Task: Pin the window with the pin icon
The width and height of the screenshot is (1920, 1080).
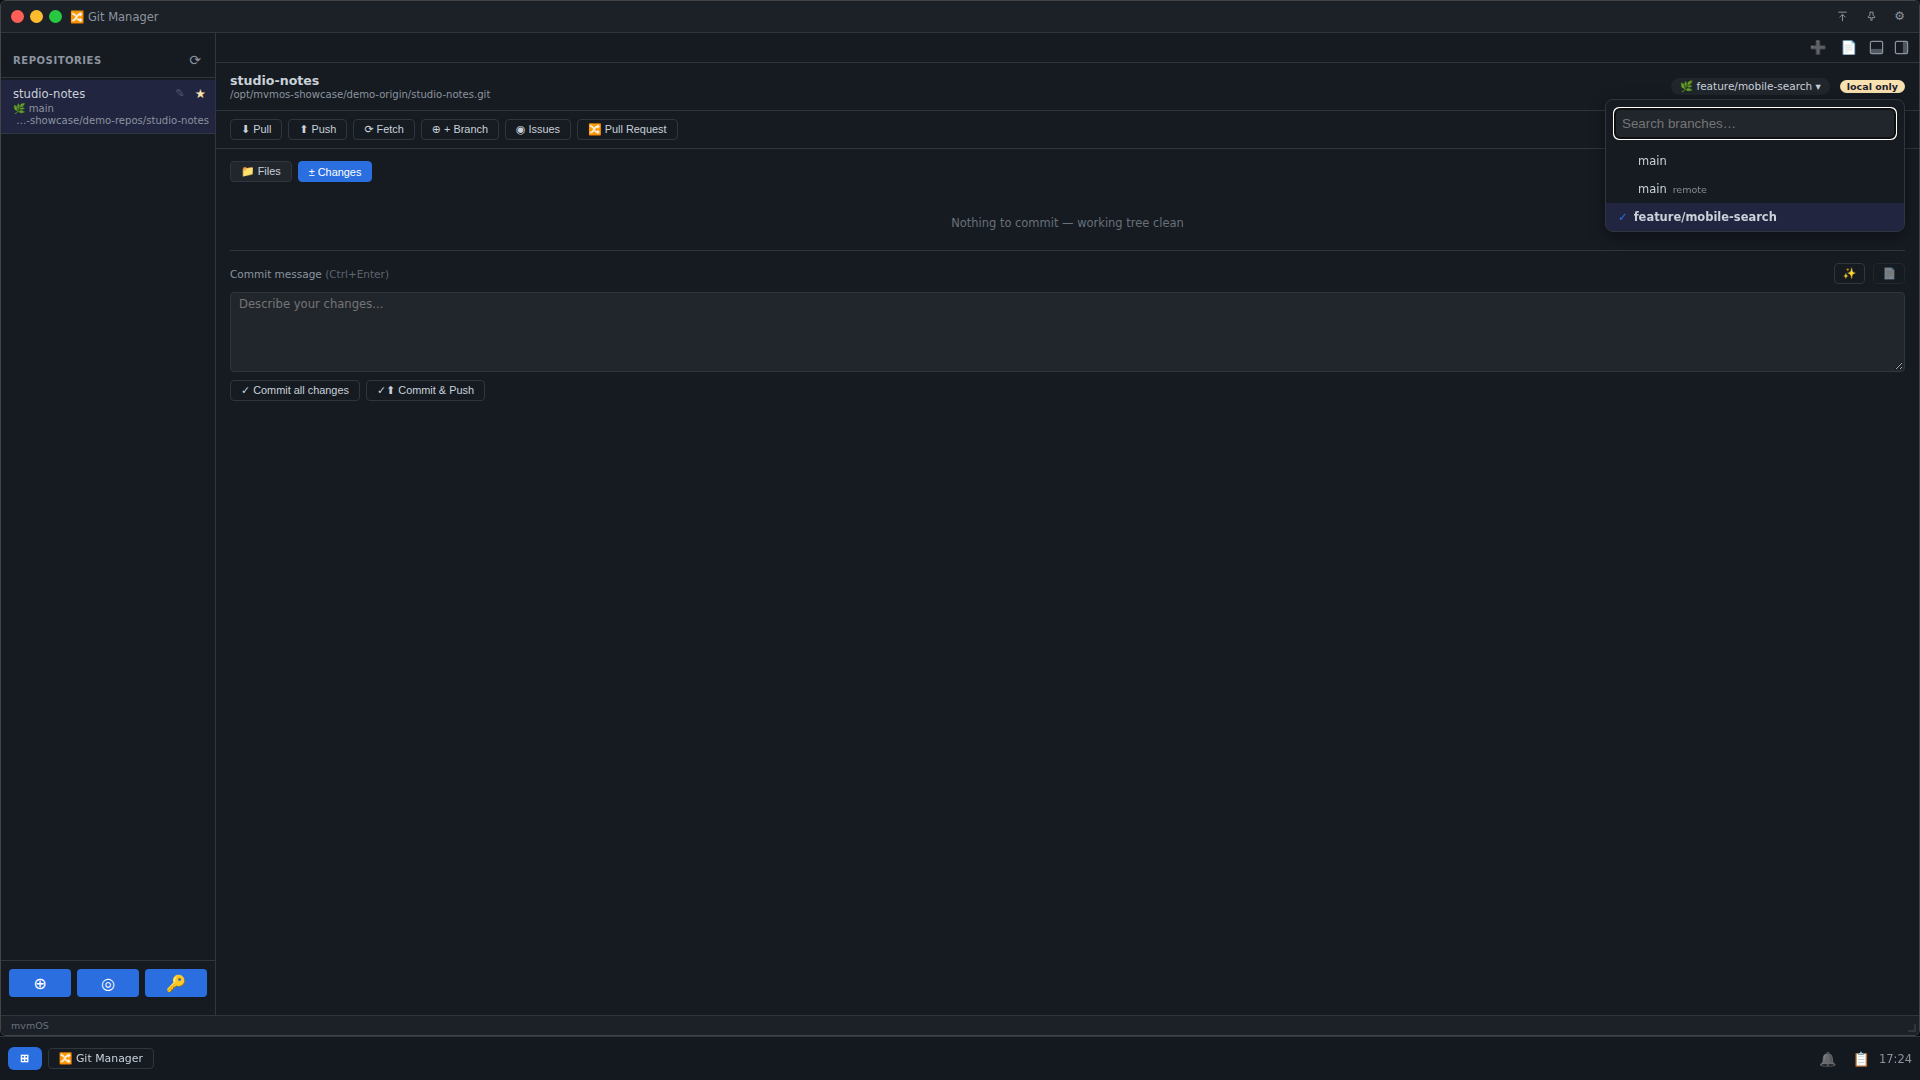Action: pos(1871,16)
